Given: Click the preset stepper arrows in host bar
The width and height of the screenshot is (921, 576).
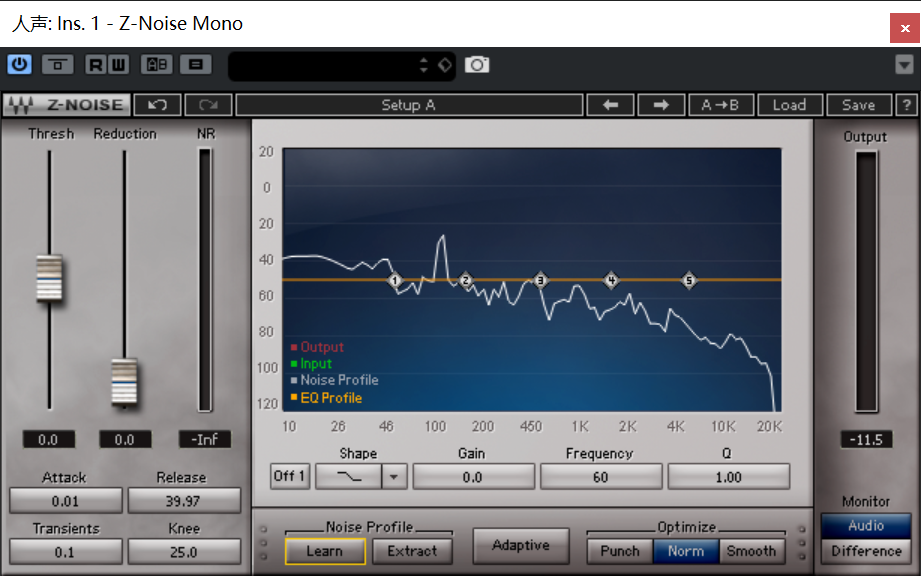Looking at the screenshot, I should point(424,65).
